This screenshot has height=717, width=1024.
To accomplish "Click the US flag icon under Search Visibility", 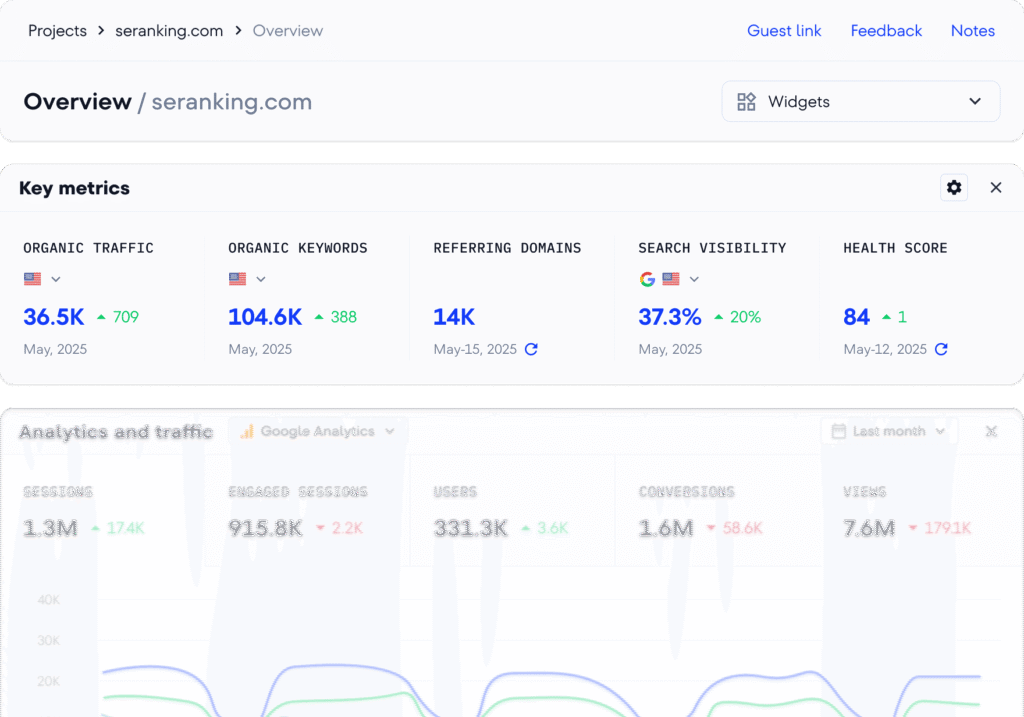I will 669,279.
